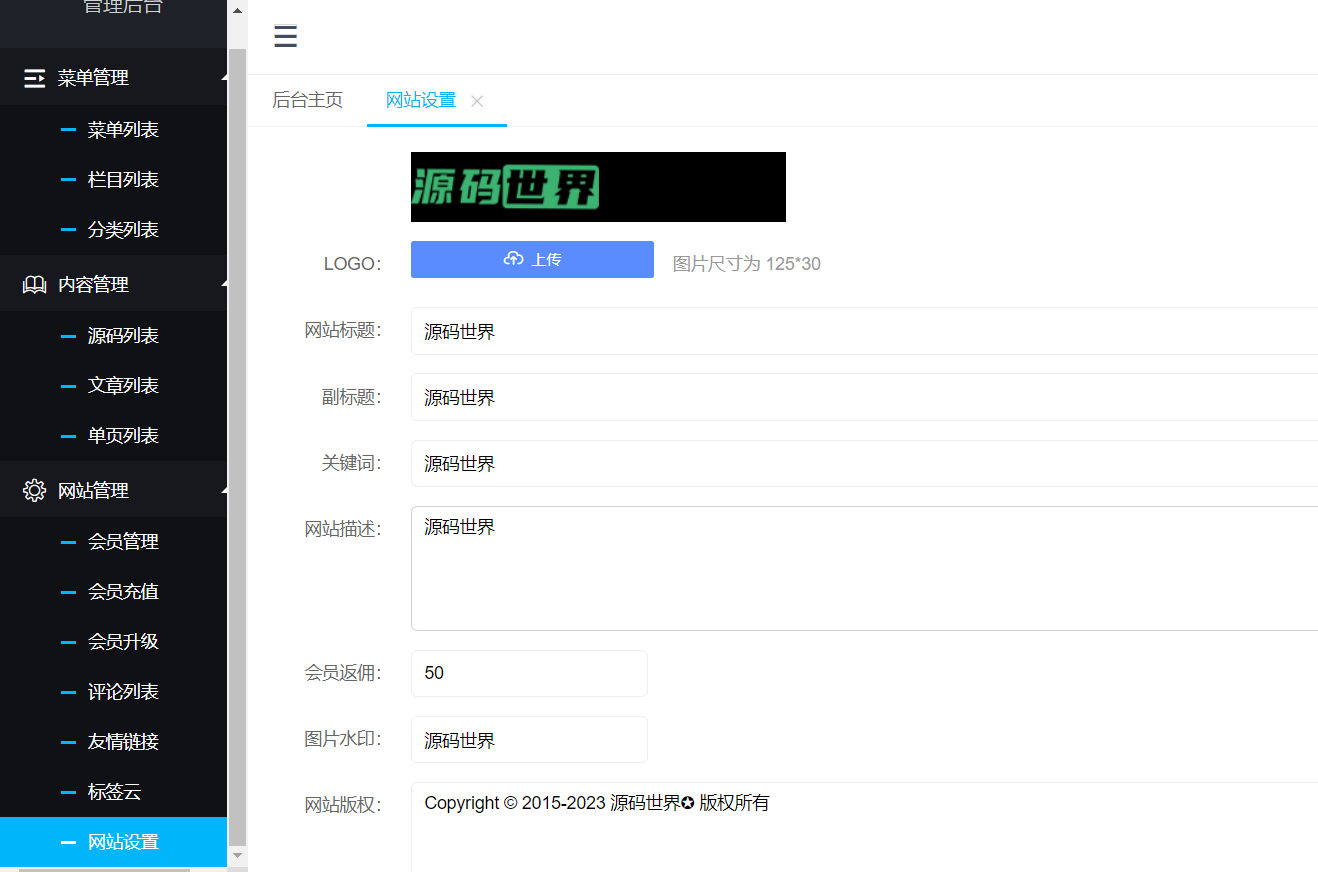
Task: Click the 网站管理 gear icon
Action: click(35, 490)
